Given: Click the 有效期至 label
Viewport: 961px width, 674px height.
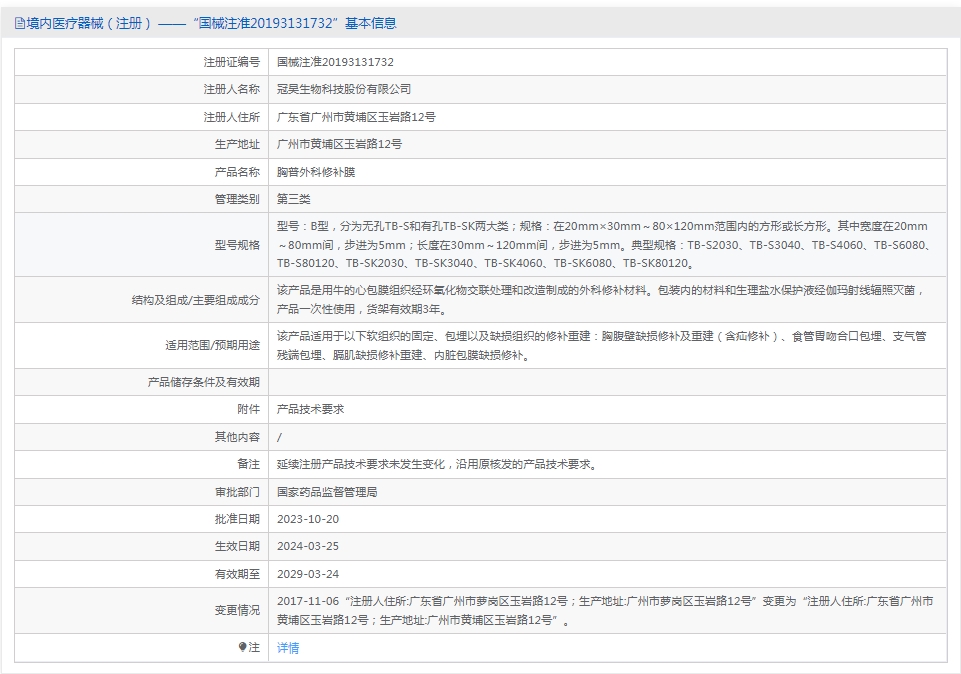Looking at the screenshot, I should click(x=237, y=574).
